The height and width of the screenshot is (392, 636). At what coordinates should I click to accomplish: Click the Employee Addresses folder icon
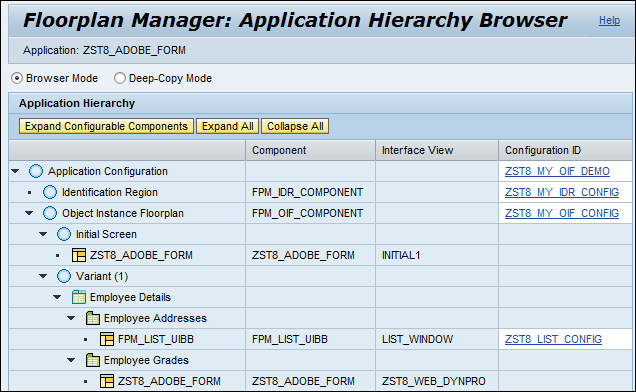click(x=92, y=318)
